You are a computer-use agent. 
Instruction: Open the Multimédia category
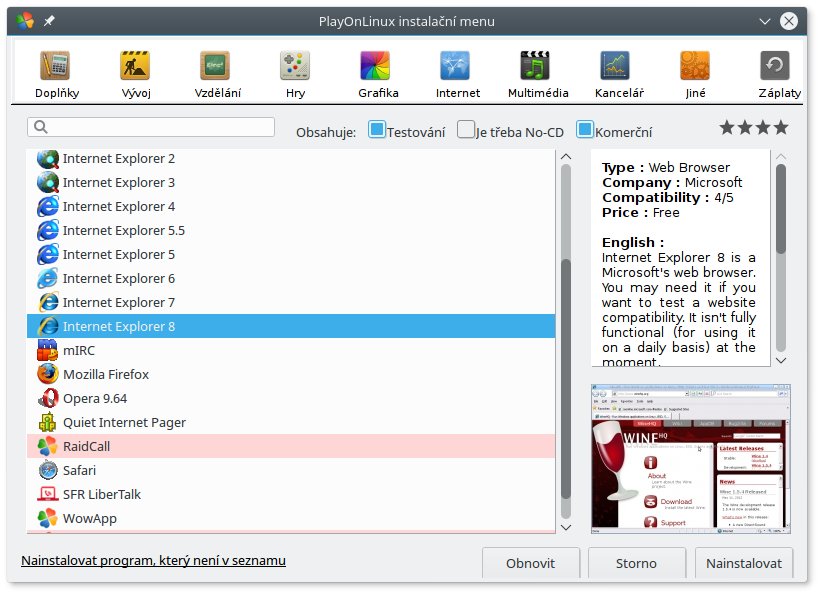537,75
